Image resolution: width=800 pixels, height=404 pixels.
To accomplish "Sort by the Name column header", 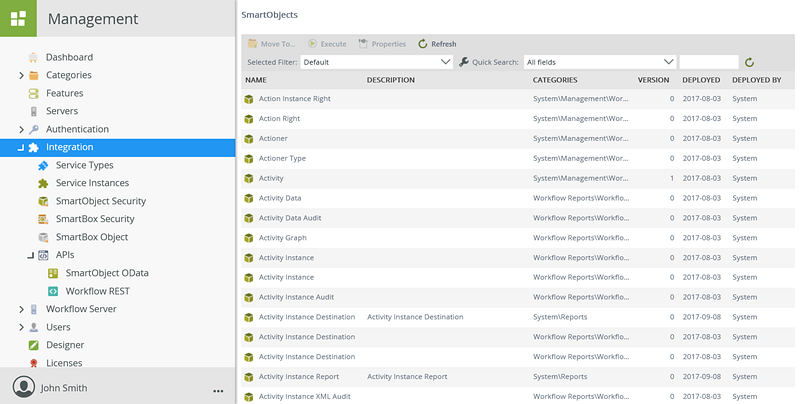I will click(x=256, y=80).
